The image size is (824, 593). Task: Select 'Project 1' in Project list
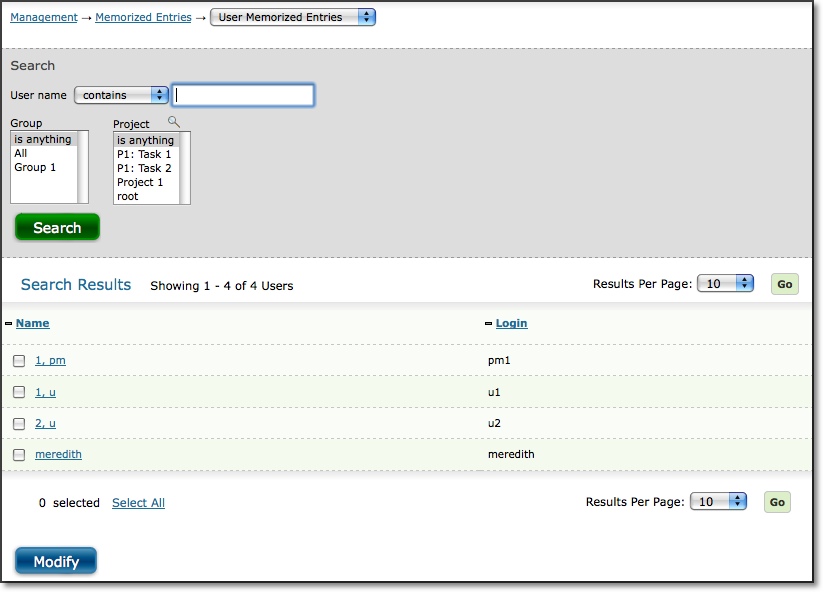[147, 183]
